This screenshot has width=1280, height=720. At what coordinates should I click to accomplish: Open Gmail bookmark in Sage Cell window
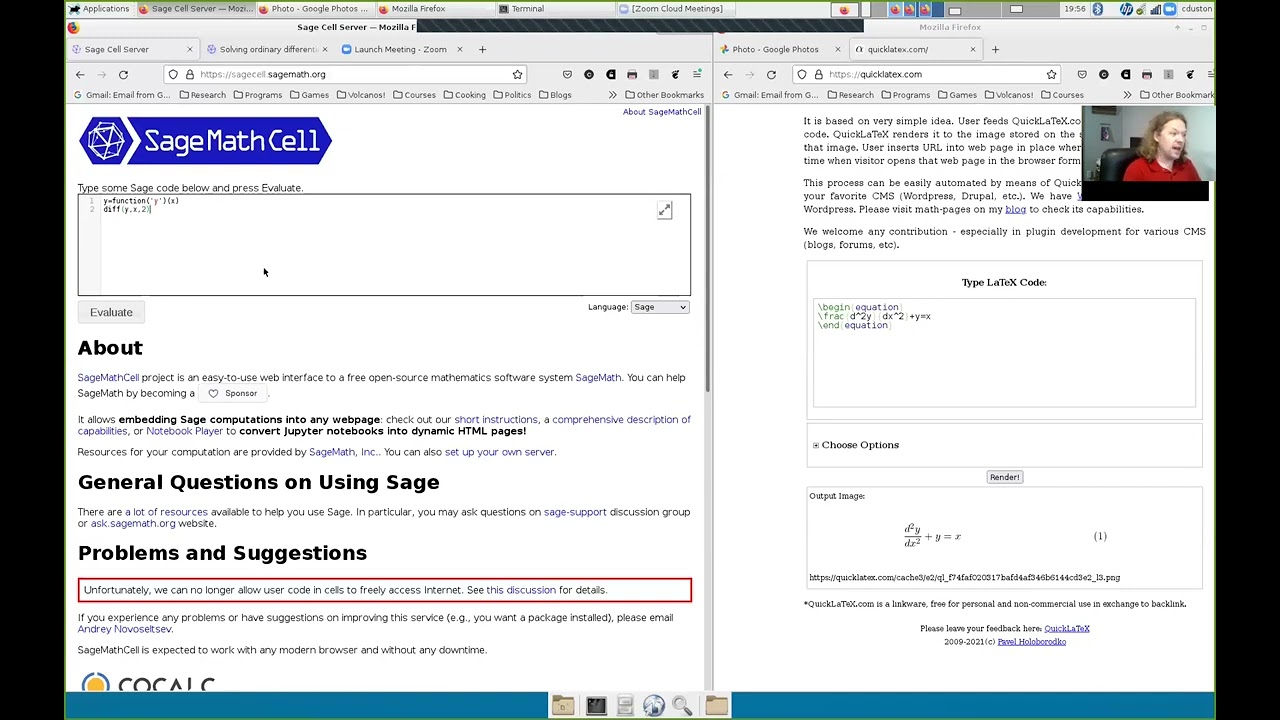122,95
